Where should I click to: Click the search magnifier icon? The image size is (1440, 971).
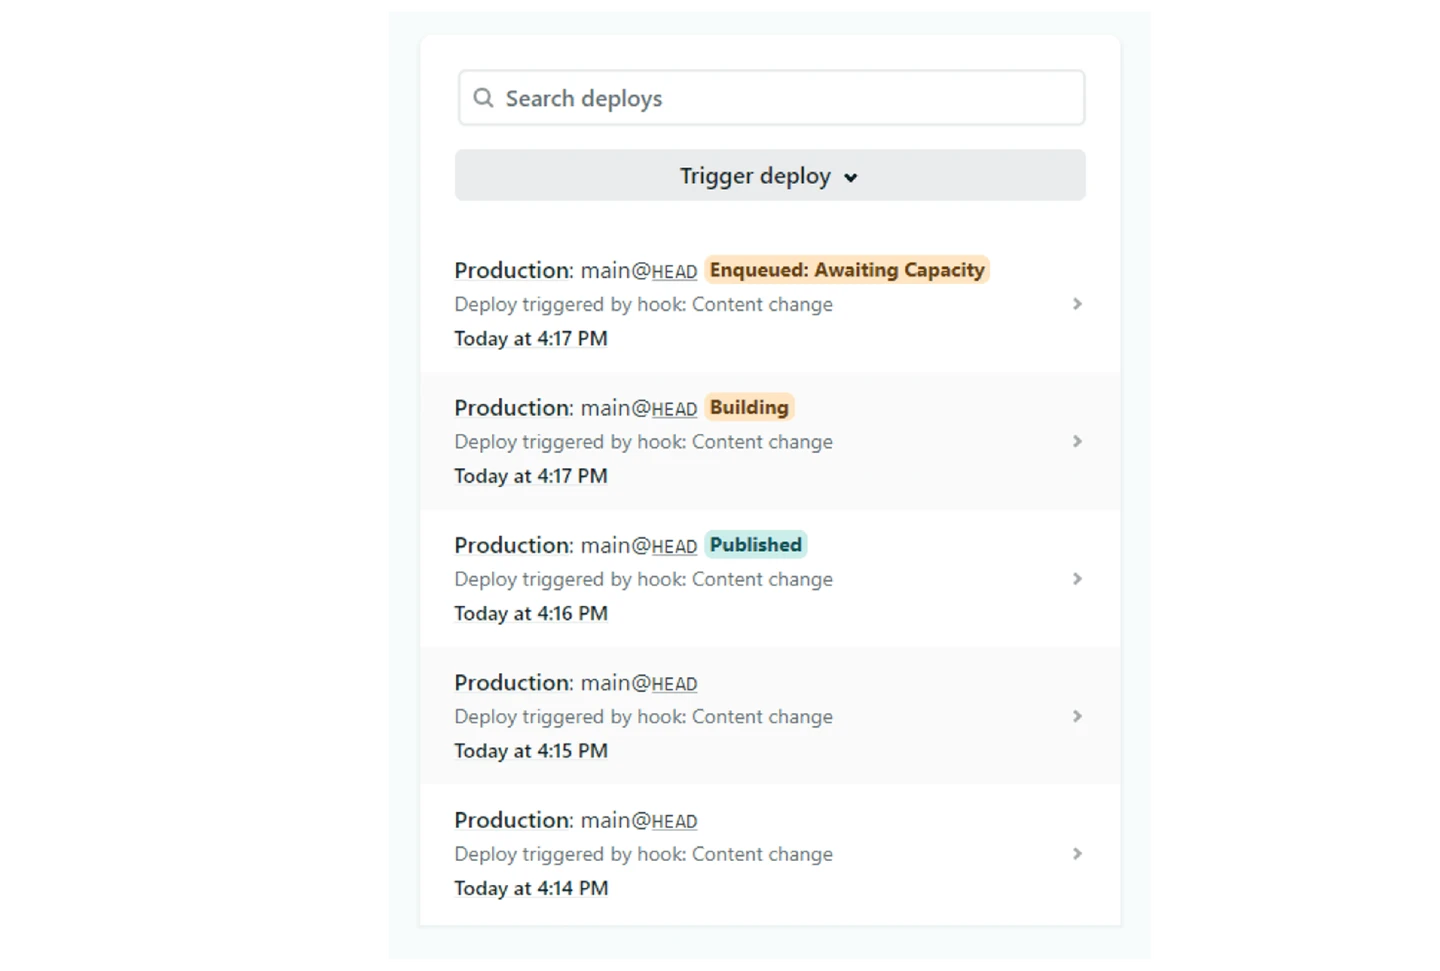(483, 98)
